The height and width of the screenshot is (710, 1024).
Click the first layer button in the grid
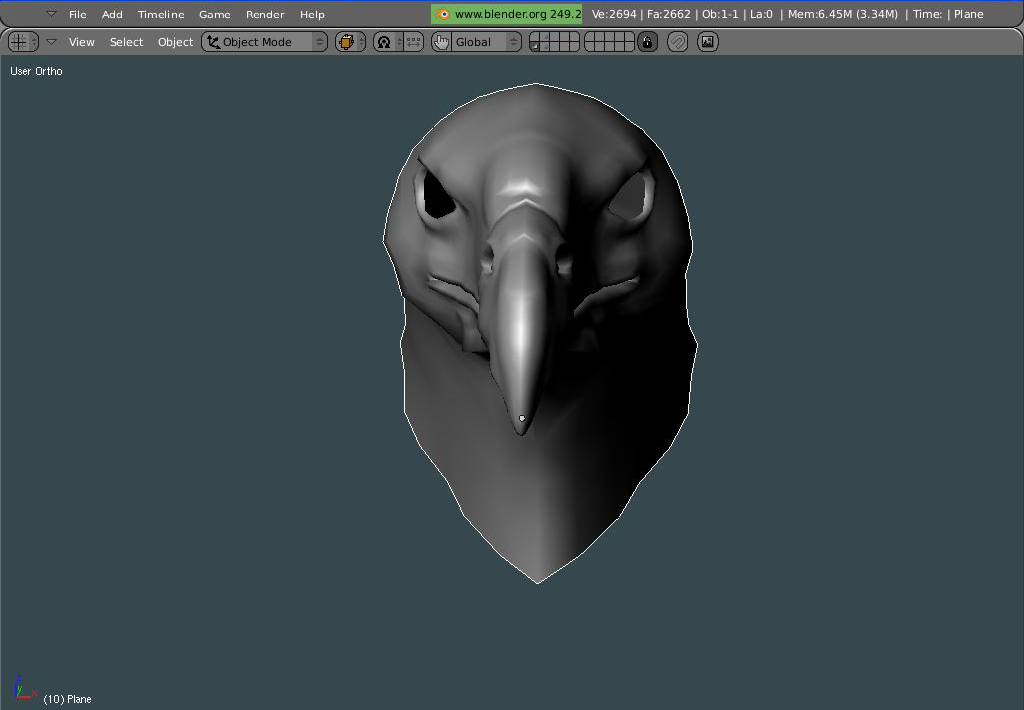click(x=536, y=37)
